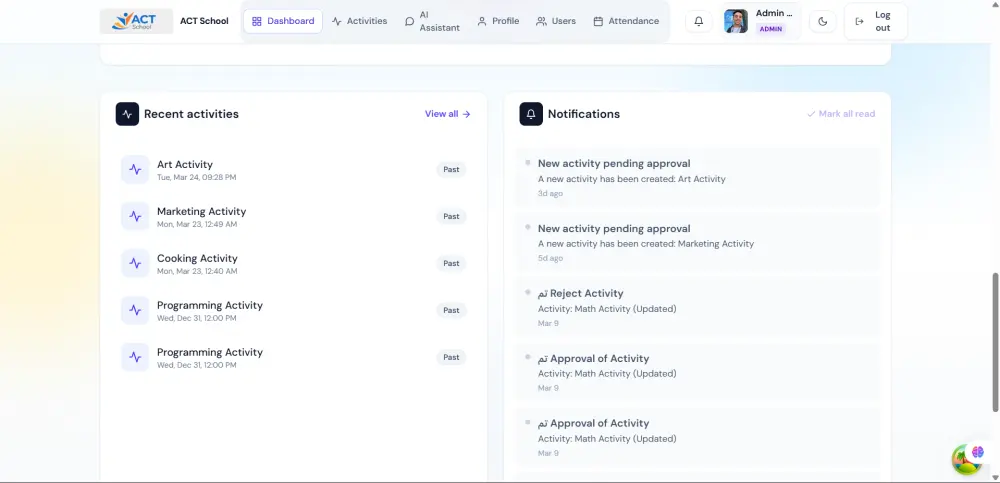Open the Dashboard tab
Screen dimensions: 1000x483
click(283, 21)
